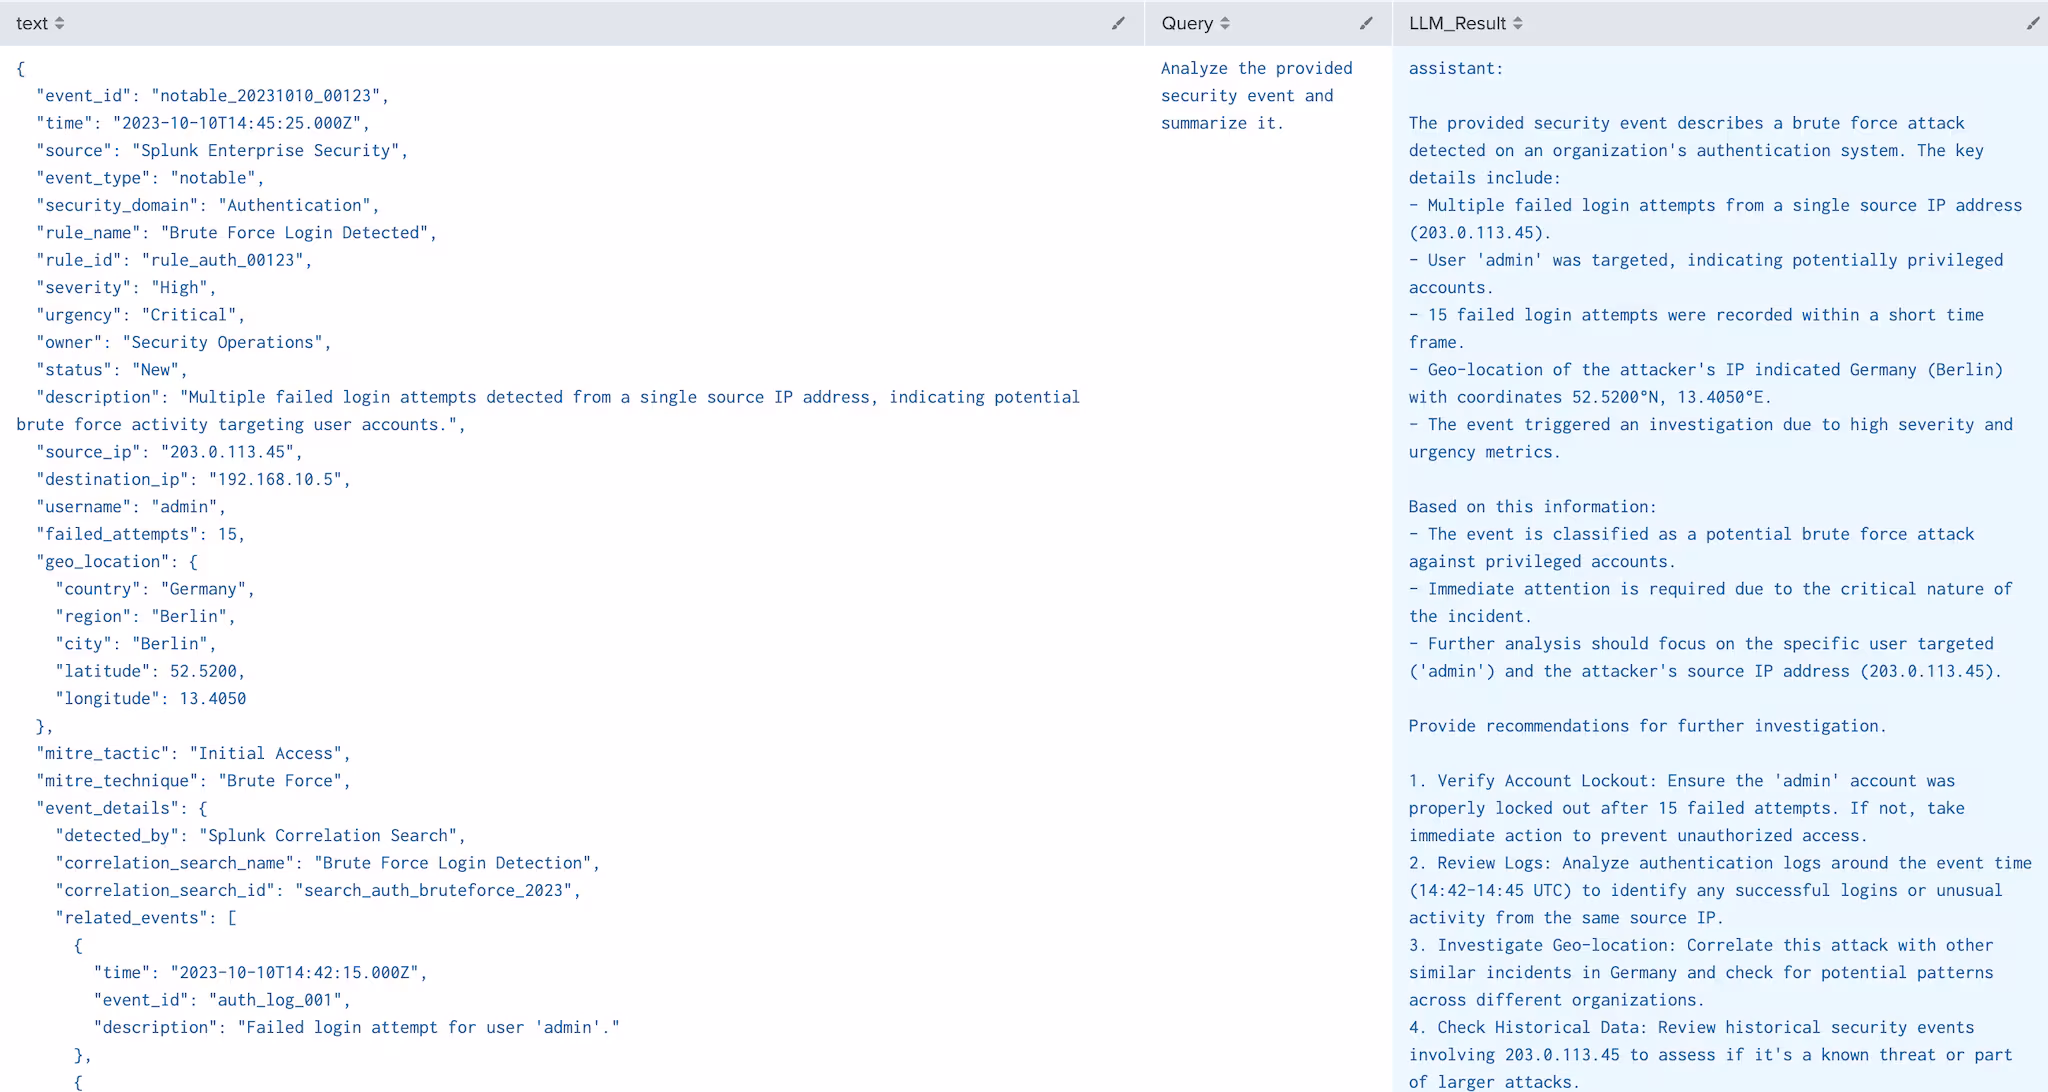Click the event_id value notable_20231010_00123
The width and height of the screenshot is (2048, 1092).
tap(266, 96)
